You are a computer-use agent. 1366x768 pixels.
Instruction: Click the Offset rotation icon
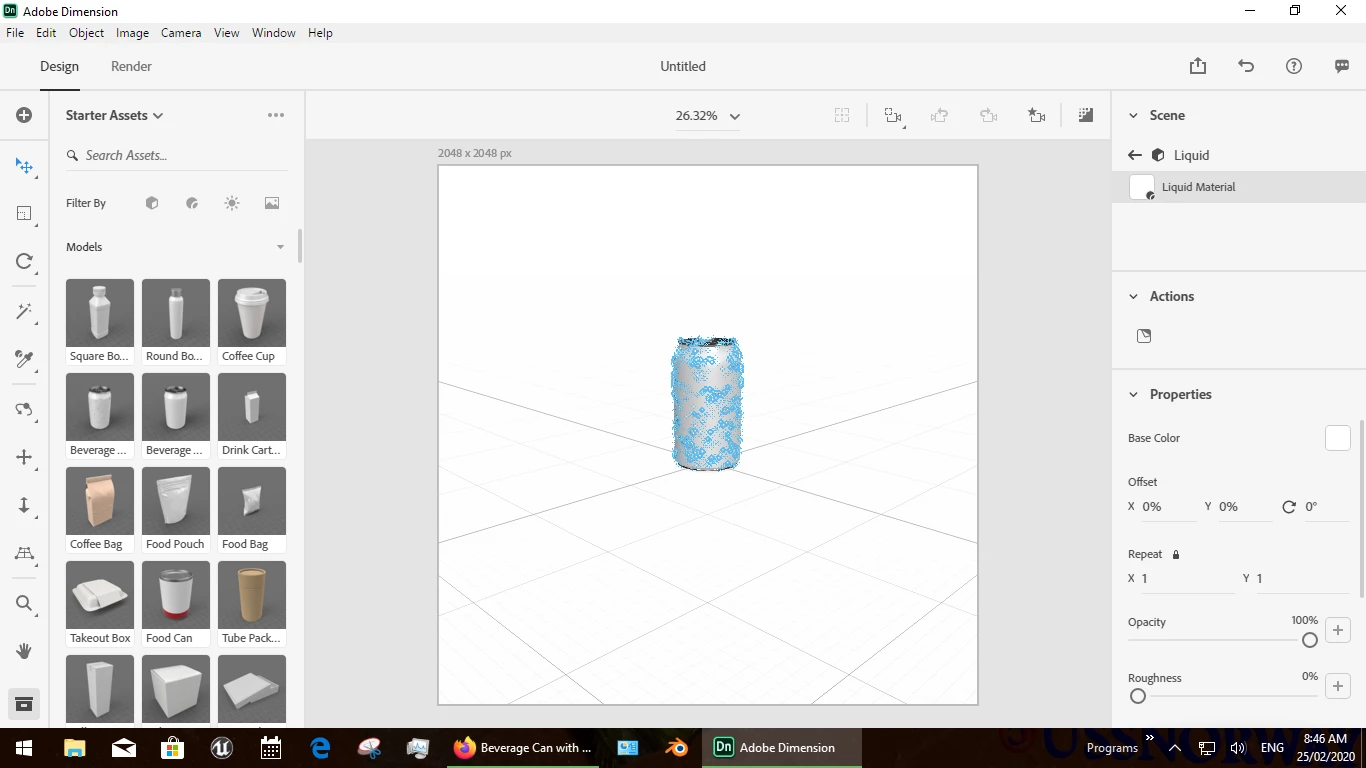tap(1289, 507)
